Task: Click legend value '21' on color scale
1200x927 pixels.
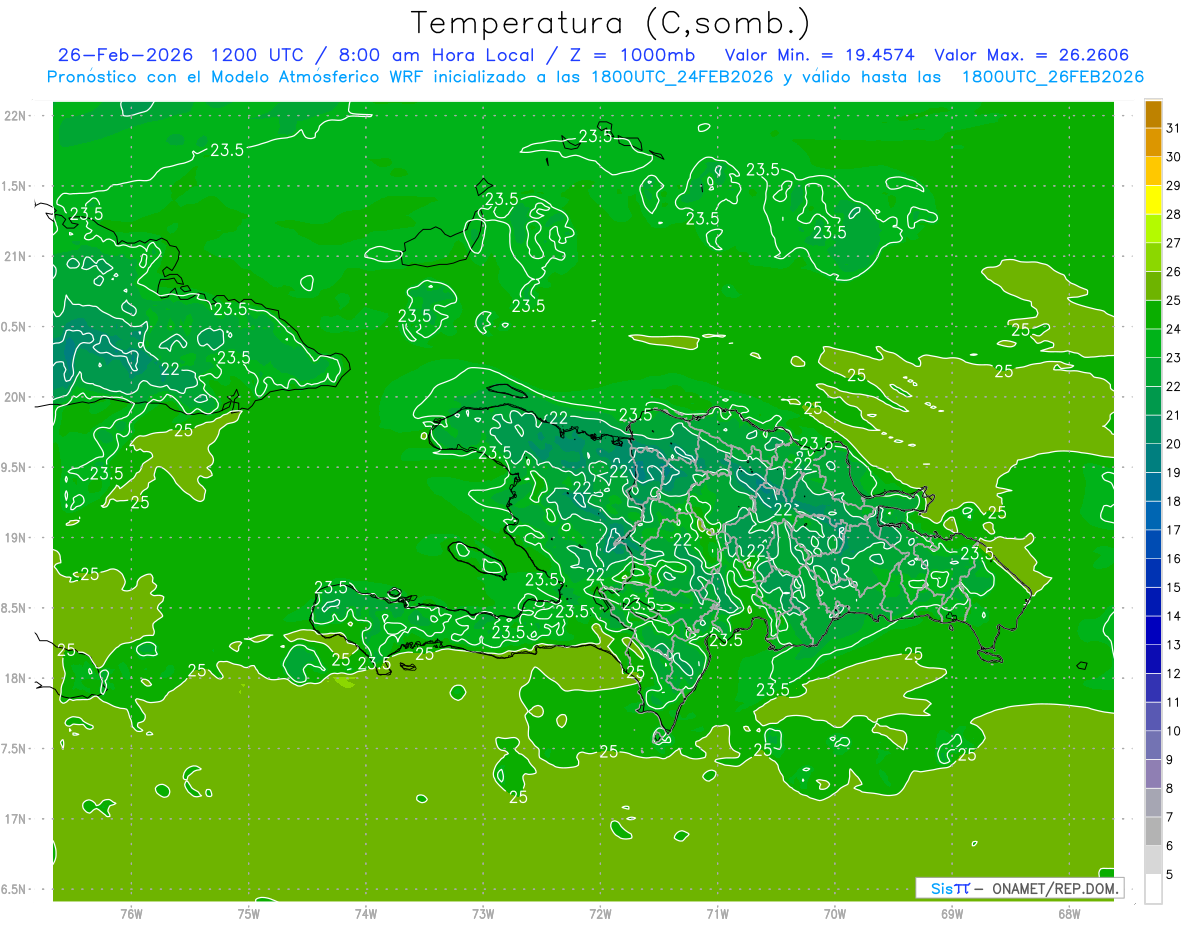Action: [1174, 415]
